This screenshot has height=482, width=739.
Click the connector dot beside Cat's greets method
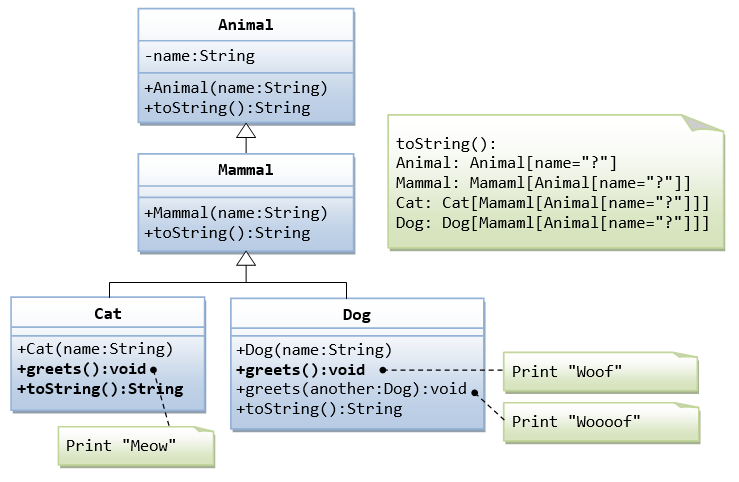click(x=154, y=369)
